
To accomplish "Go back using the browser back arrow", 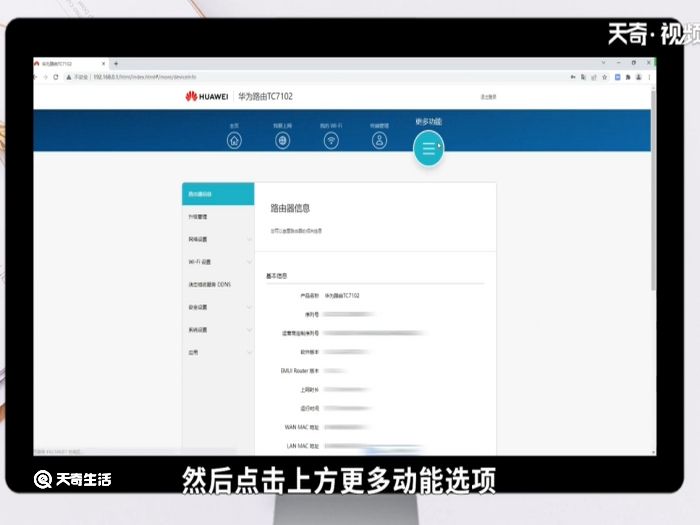I will pos(35,77).
